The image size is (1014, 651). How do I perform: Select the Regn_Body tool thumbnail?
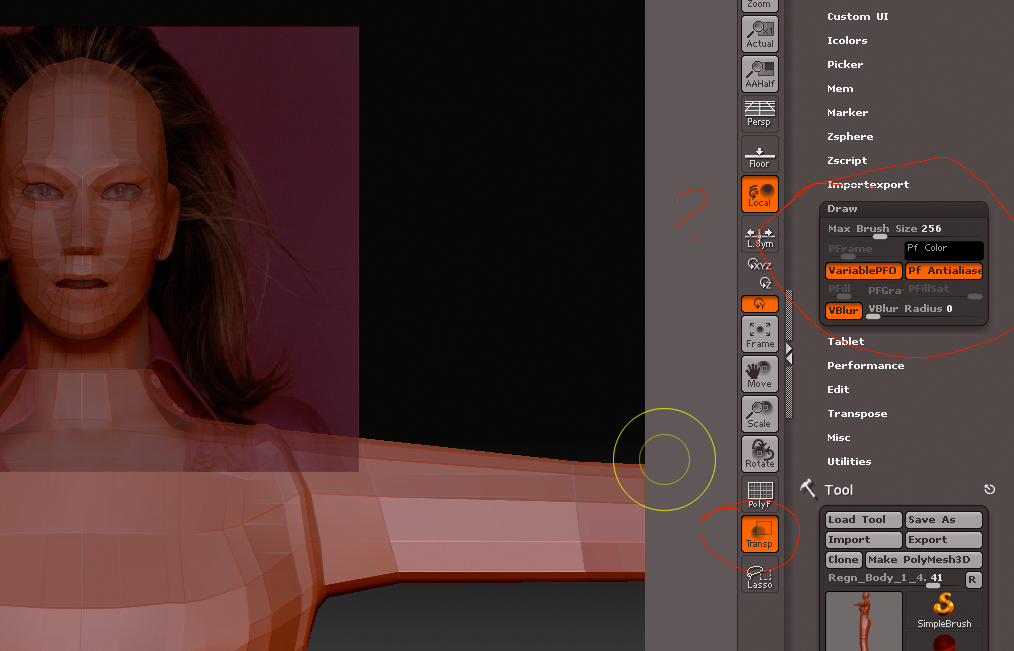tap(864, 621)
